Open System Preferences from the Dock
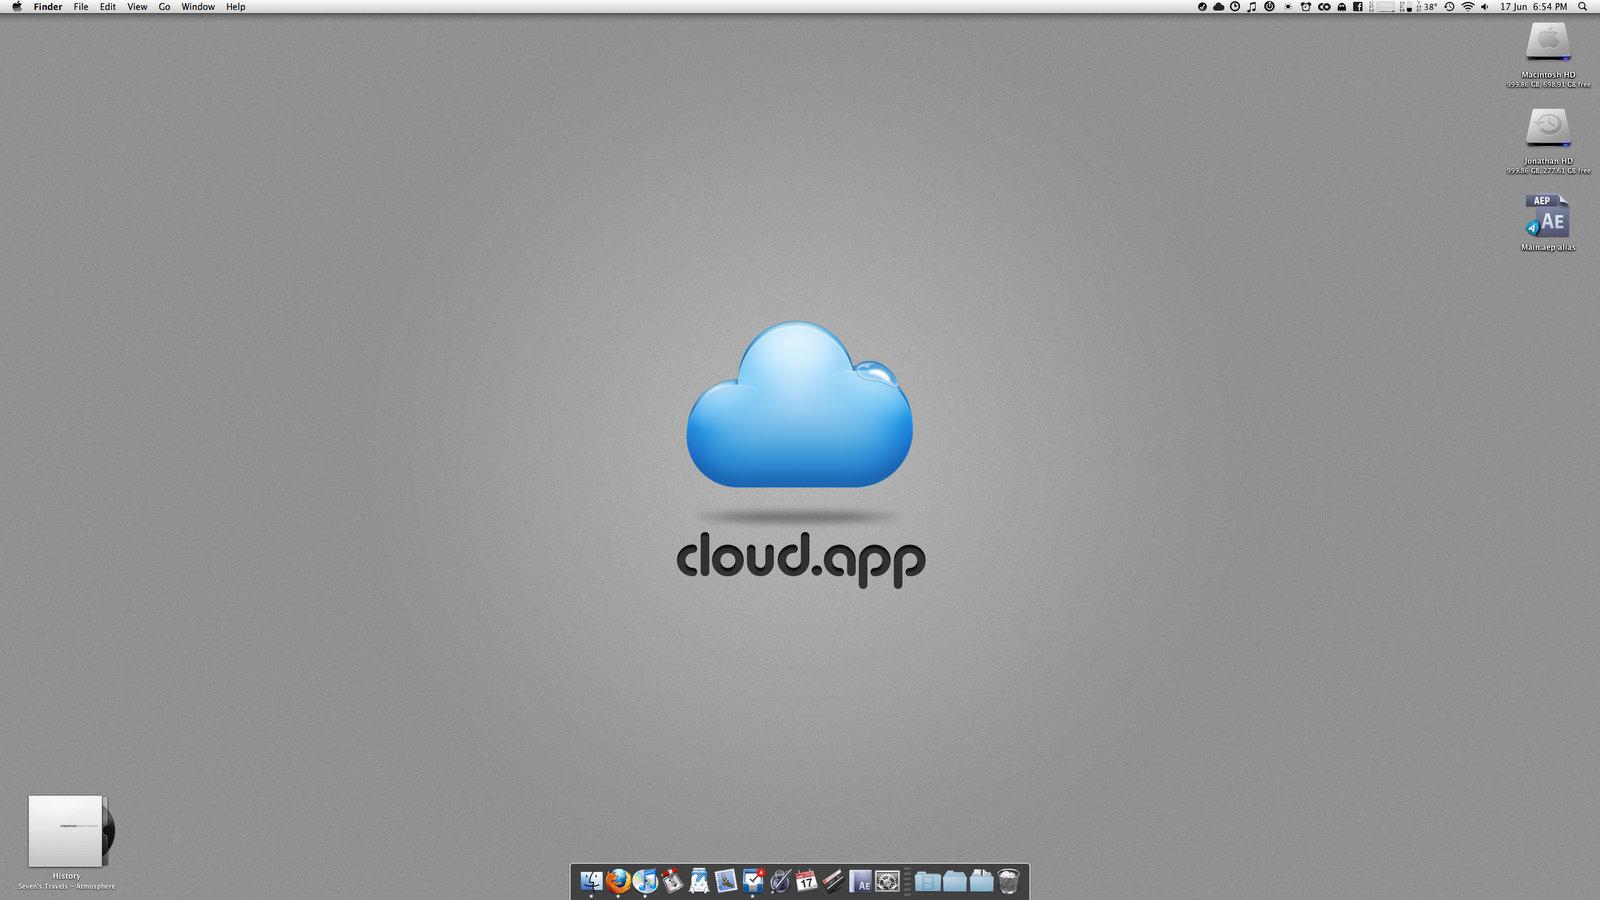This screenshot has width=1600, height=900. pos(887,881)
